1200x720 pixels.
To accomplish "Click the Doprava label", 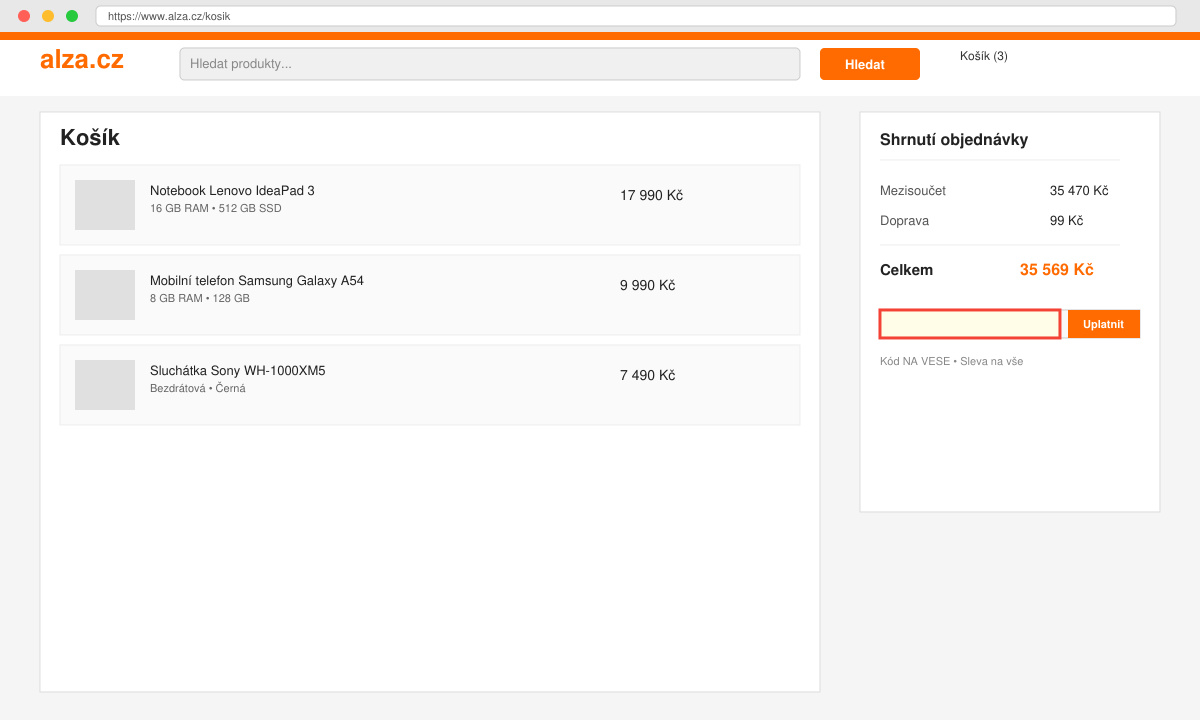I will coord(904,220).
